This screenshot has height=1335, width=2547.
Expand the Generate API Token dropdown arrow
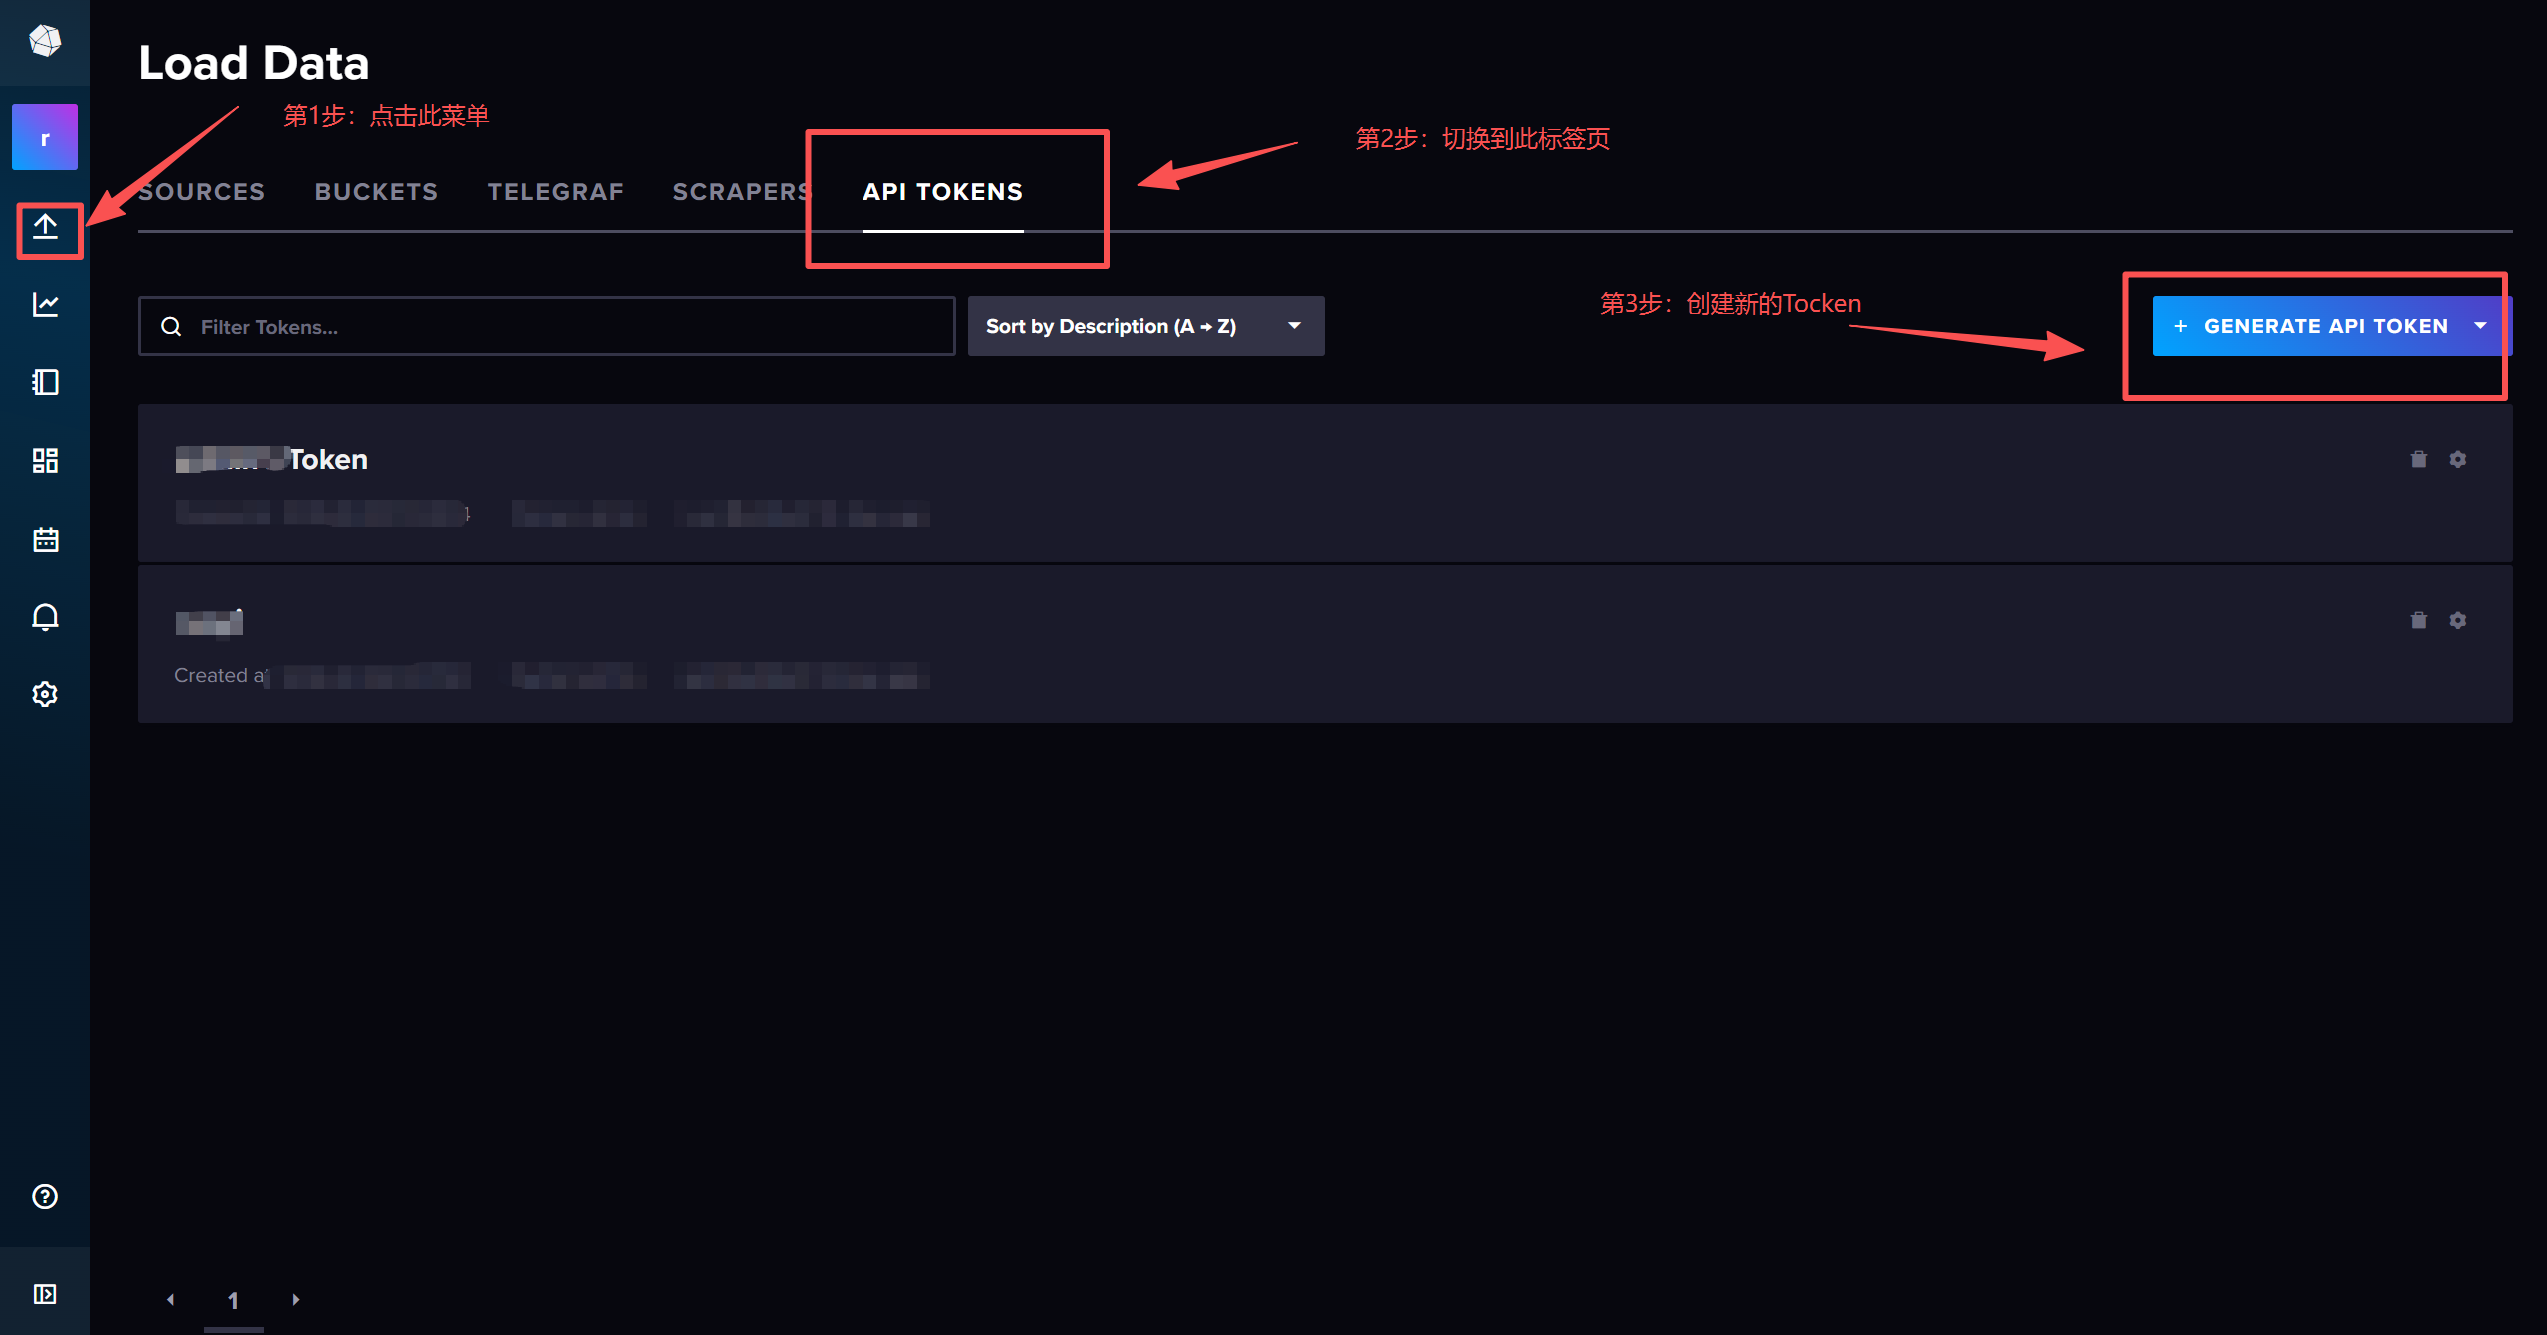pos(2480,326)
